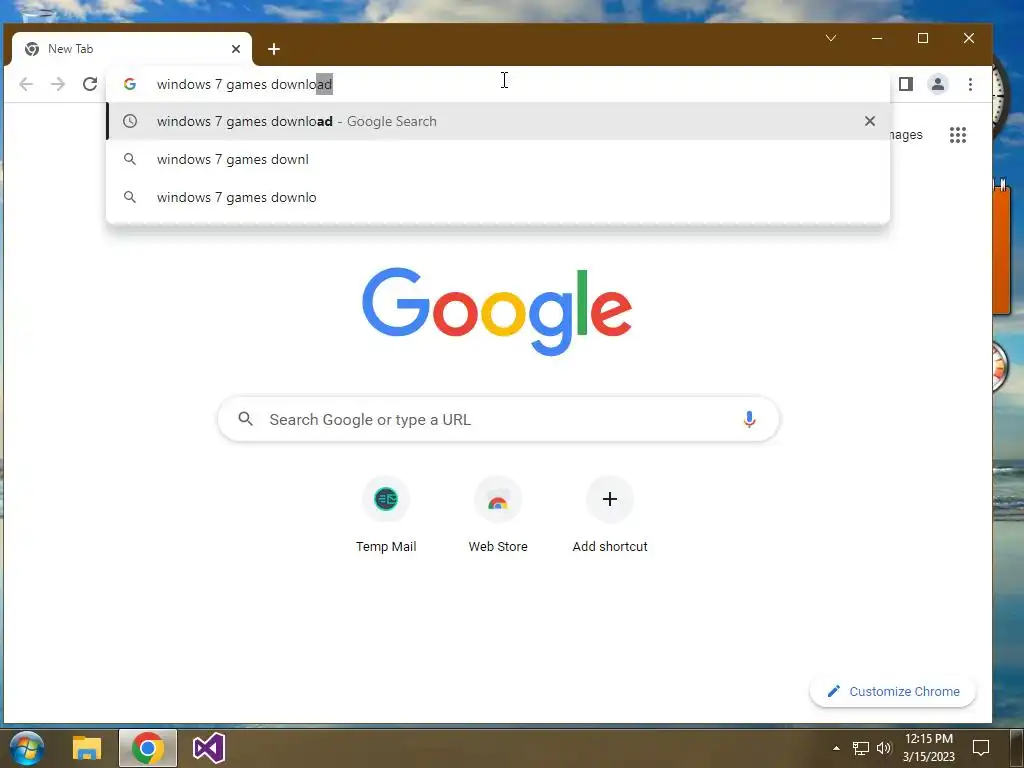Select the New Tab tab
The image size is (1024, 768).
pyautogui.click(x=131, y=49)
